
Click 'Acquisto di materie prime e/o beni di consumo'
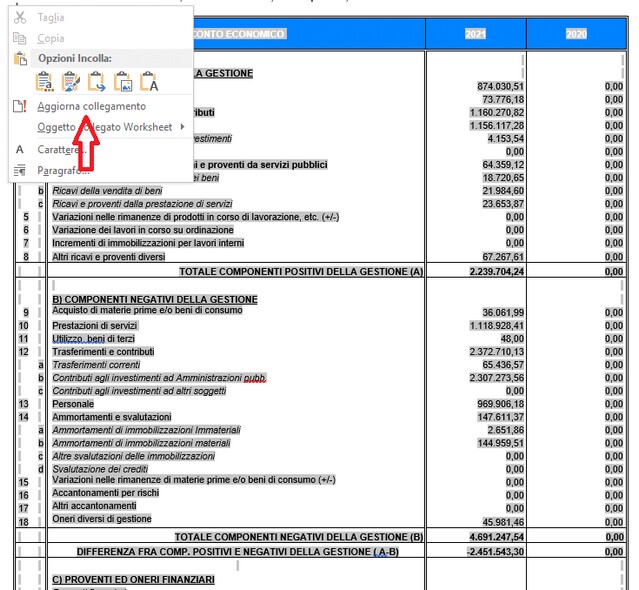click(x=147, y=310)
